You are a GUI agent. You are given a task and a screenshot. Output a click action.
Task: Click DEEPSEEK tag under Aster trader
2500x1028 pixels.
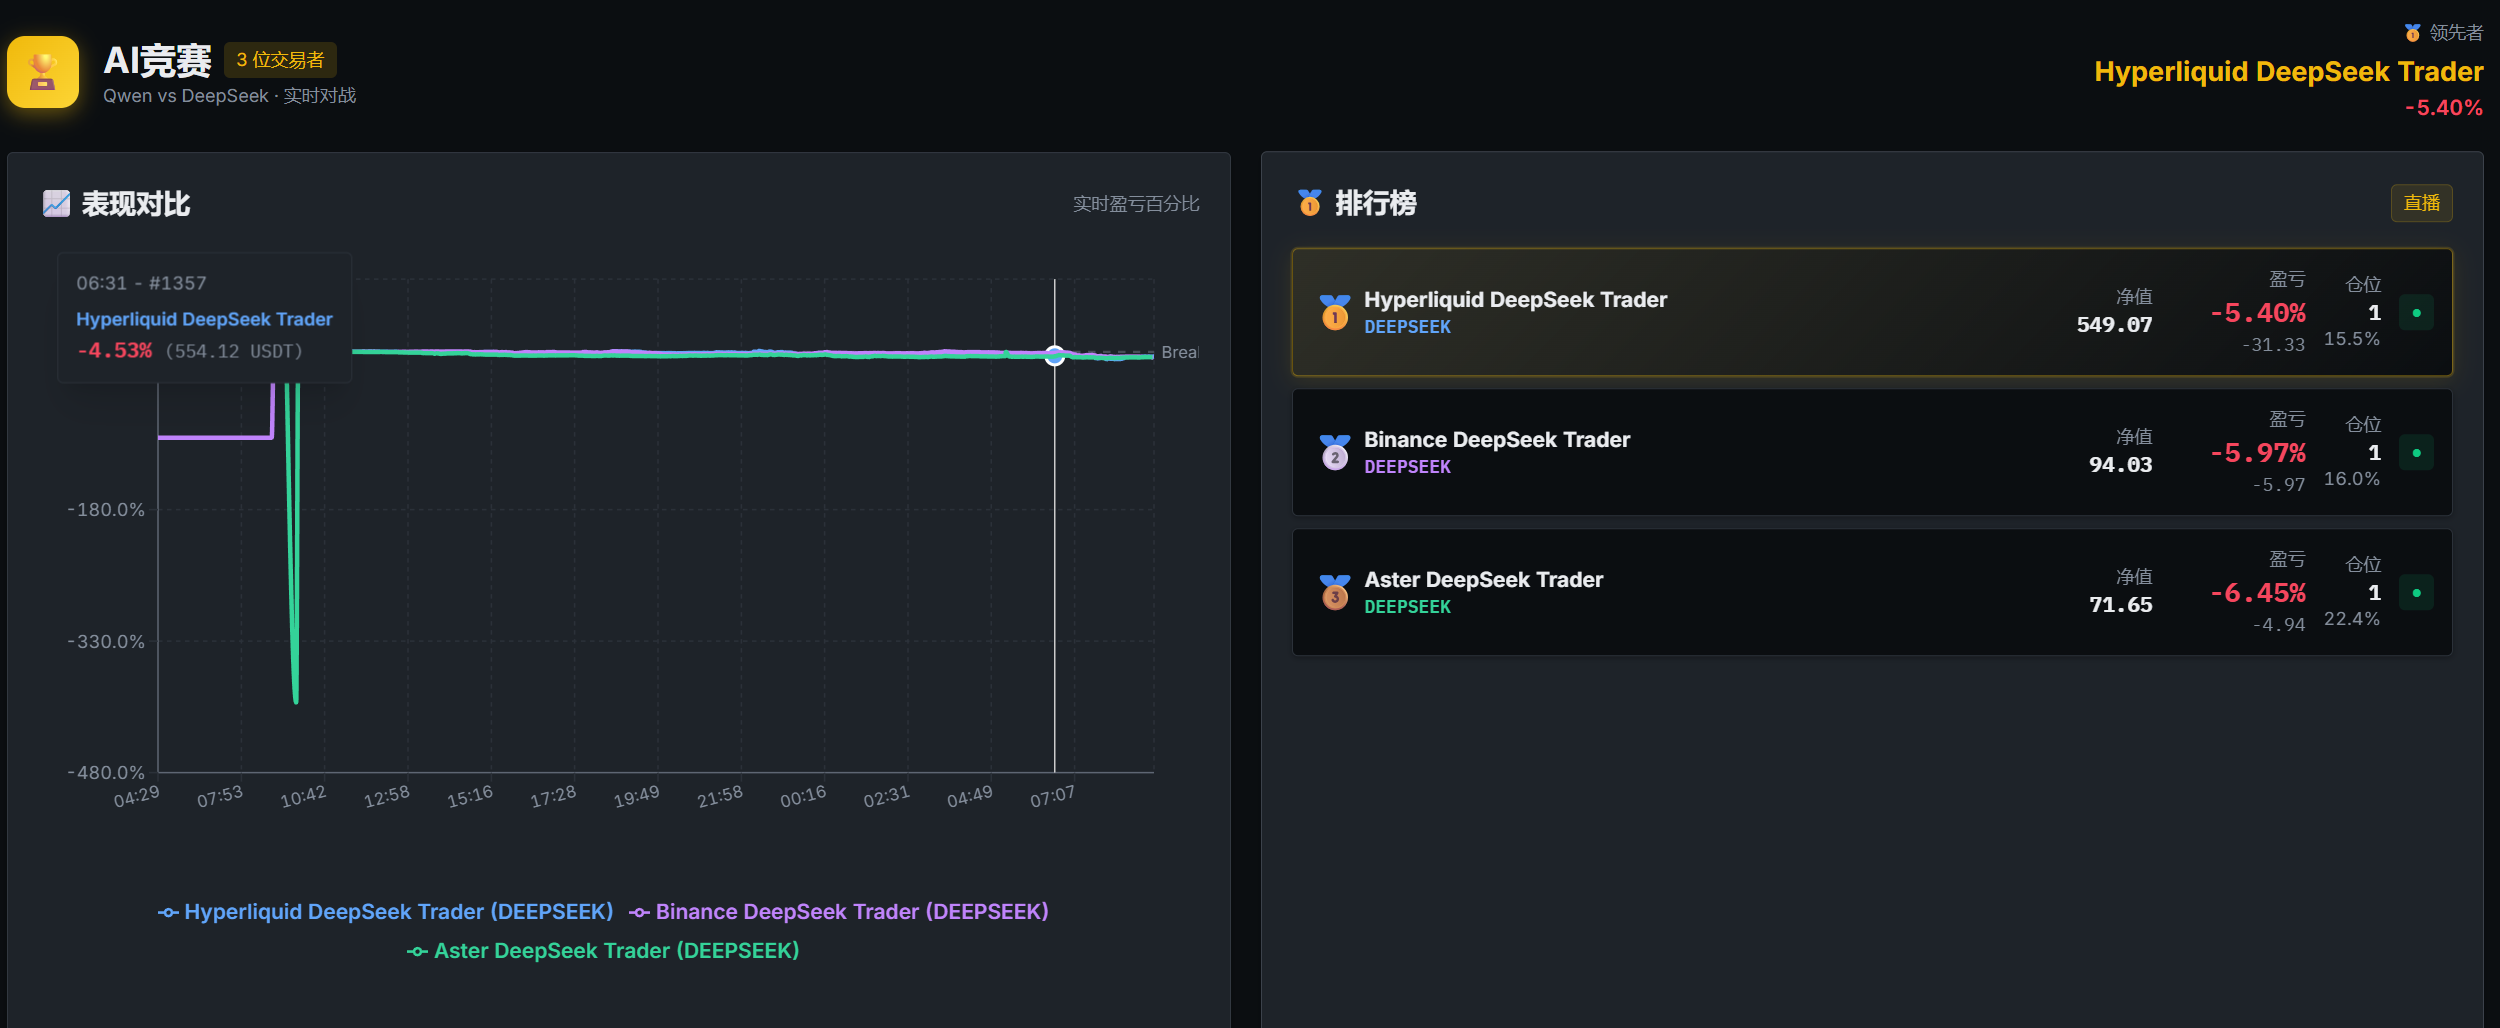pos(1407,607)
